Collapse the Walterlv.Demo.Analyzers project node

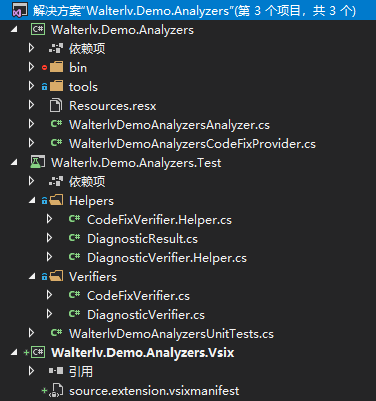click(14, 30)
